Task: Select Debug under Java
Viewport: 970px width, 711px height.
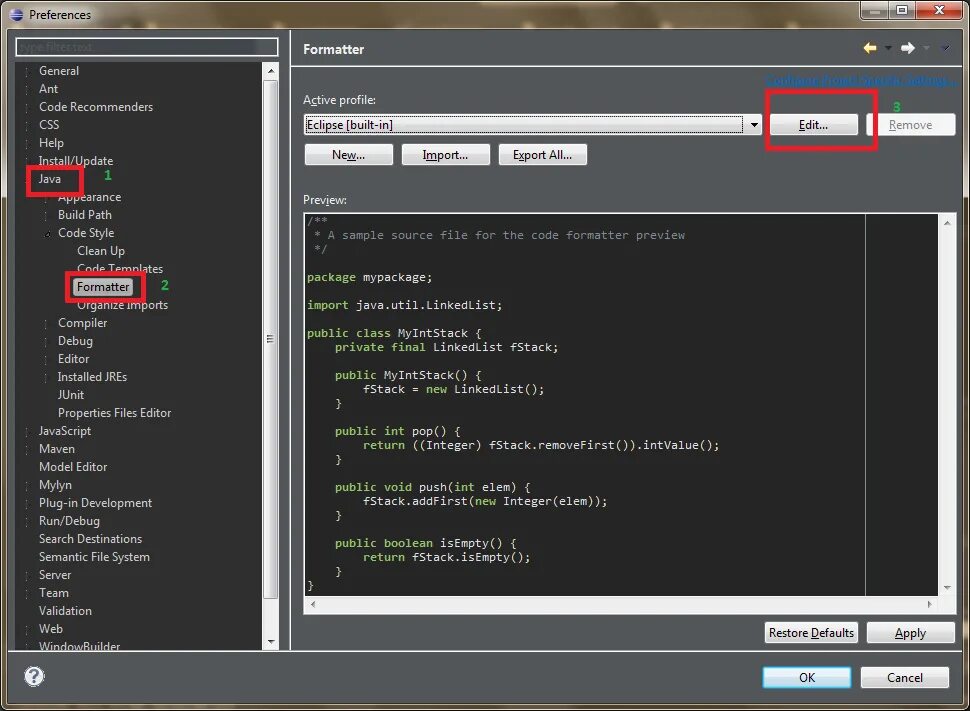Action: pyautogui.click(x=75, y=340)
